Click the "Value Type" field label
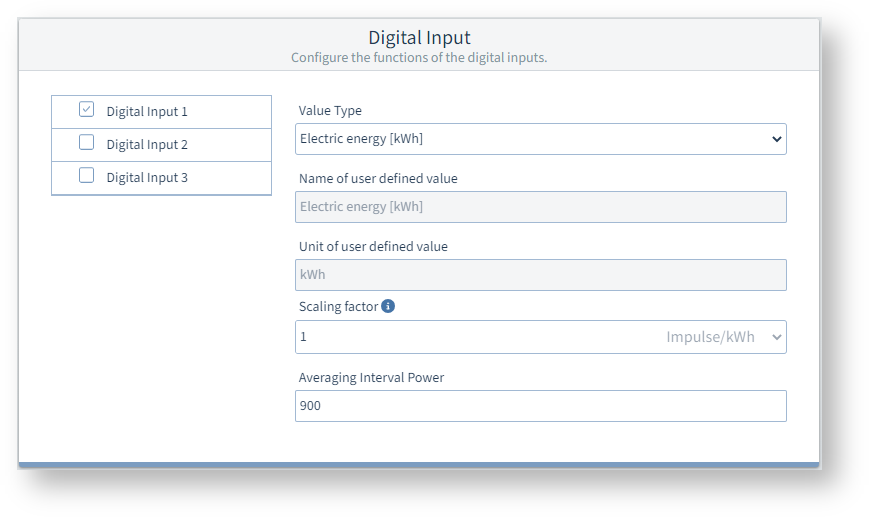Screen dimensions: 870x518 (330, 111)
